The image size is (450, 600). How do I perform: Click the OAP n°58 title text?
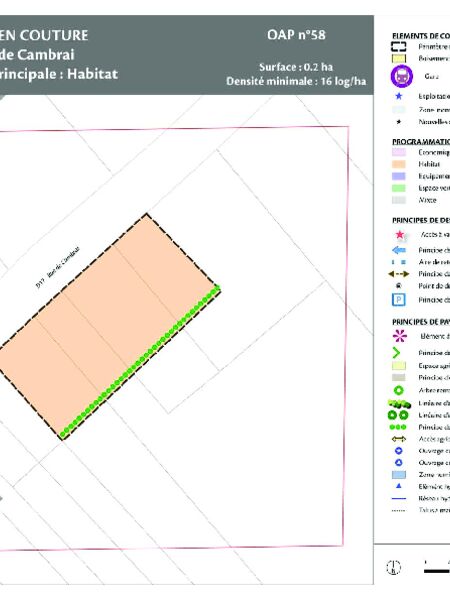[296, 35]
